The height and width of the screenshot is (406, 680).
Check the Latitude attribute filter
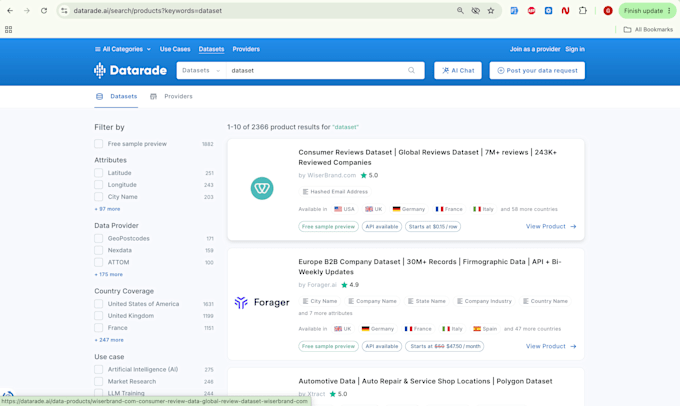tap(98, 173)
